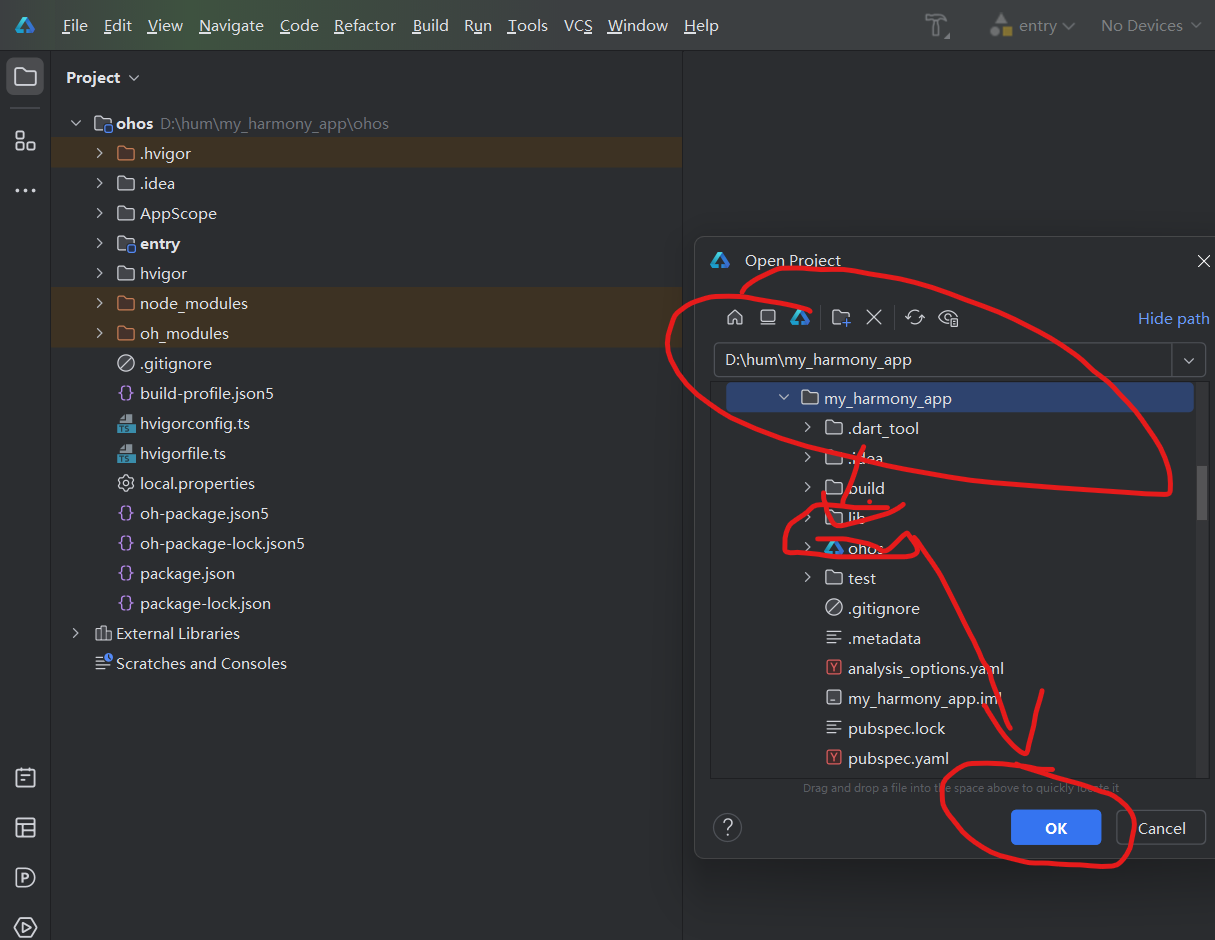The height and width of the screenshot is (940, 1215).
Task: Open the Refactor menu
Action: tap(365, 26)
